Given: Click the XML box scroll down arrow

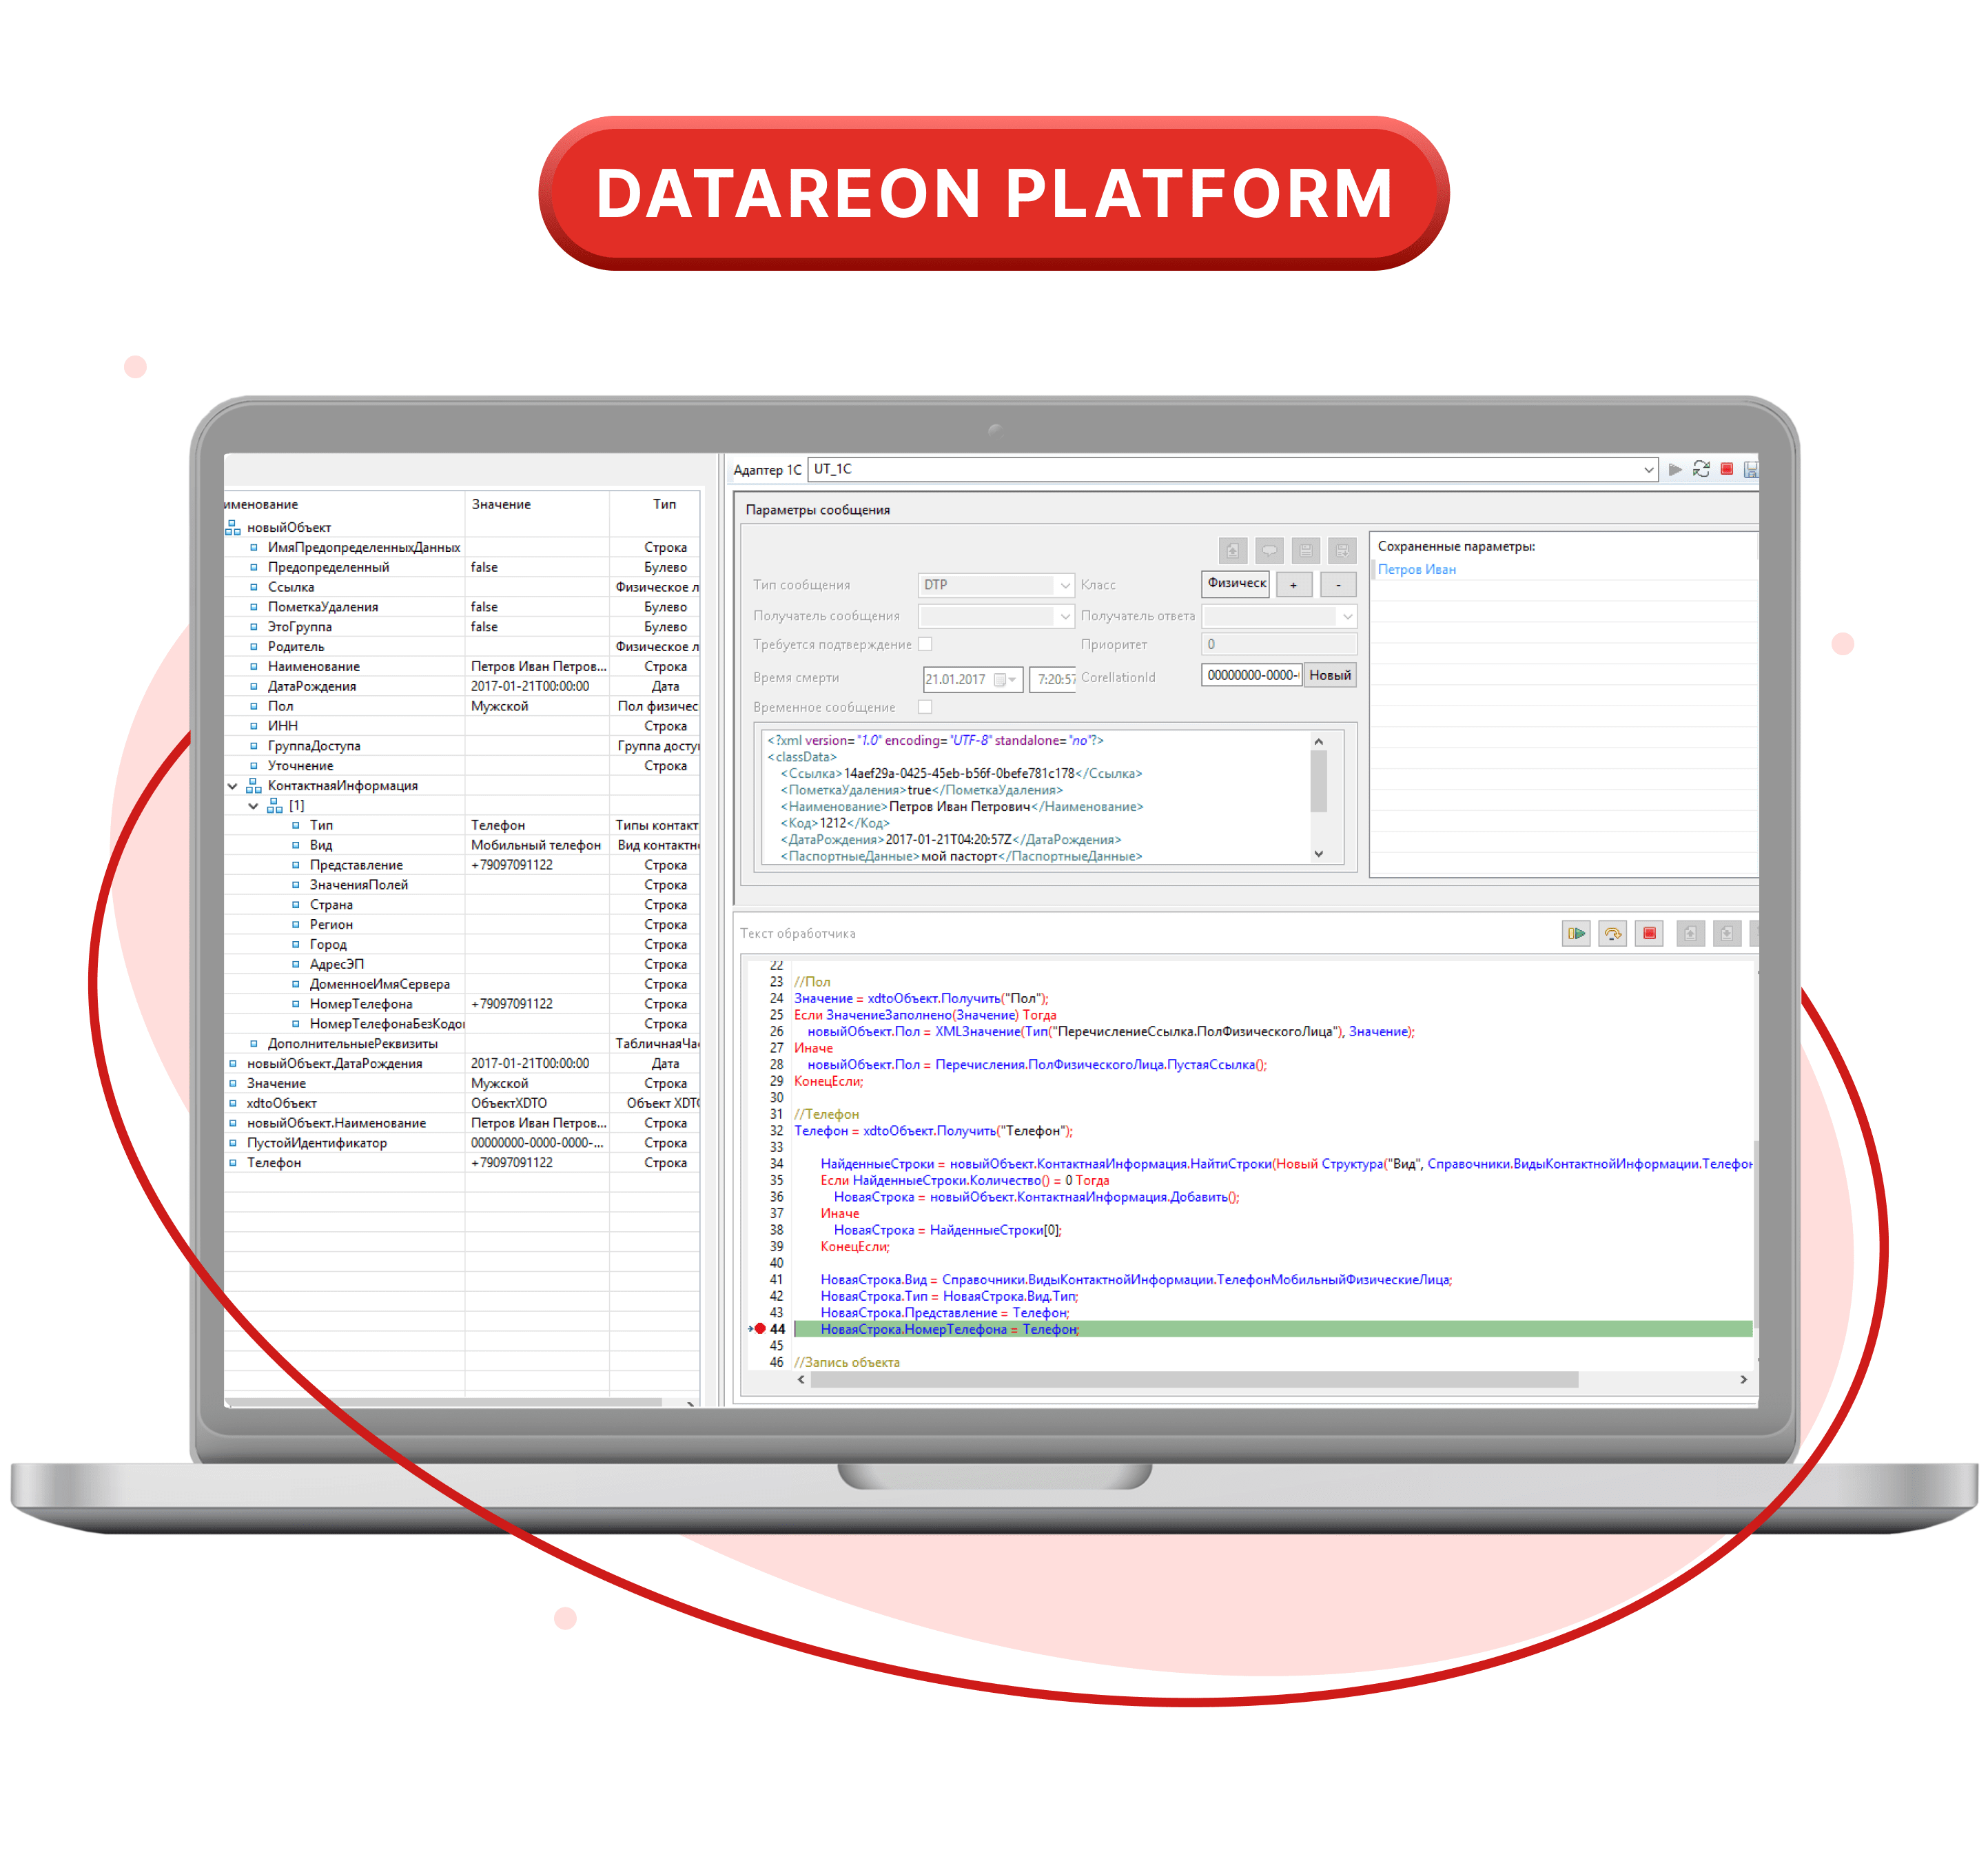Looking at the screenshot, I should [1318, 853].
